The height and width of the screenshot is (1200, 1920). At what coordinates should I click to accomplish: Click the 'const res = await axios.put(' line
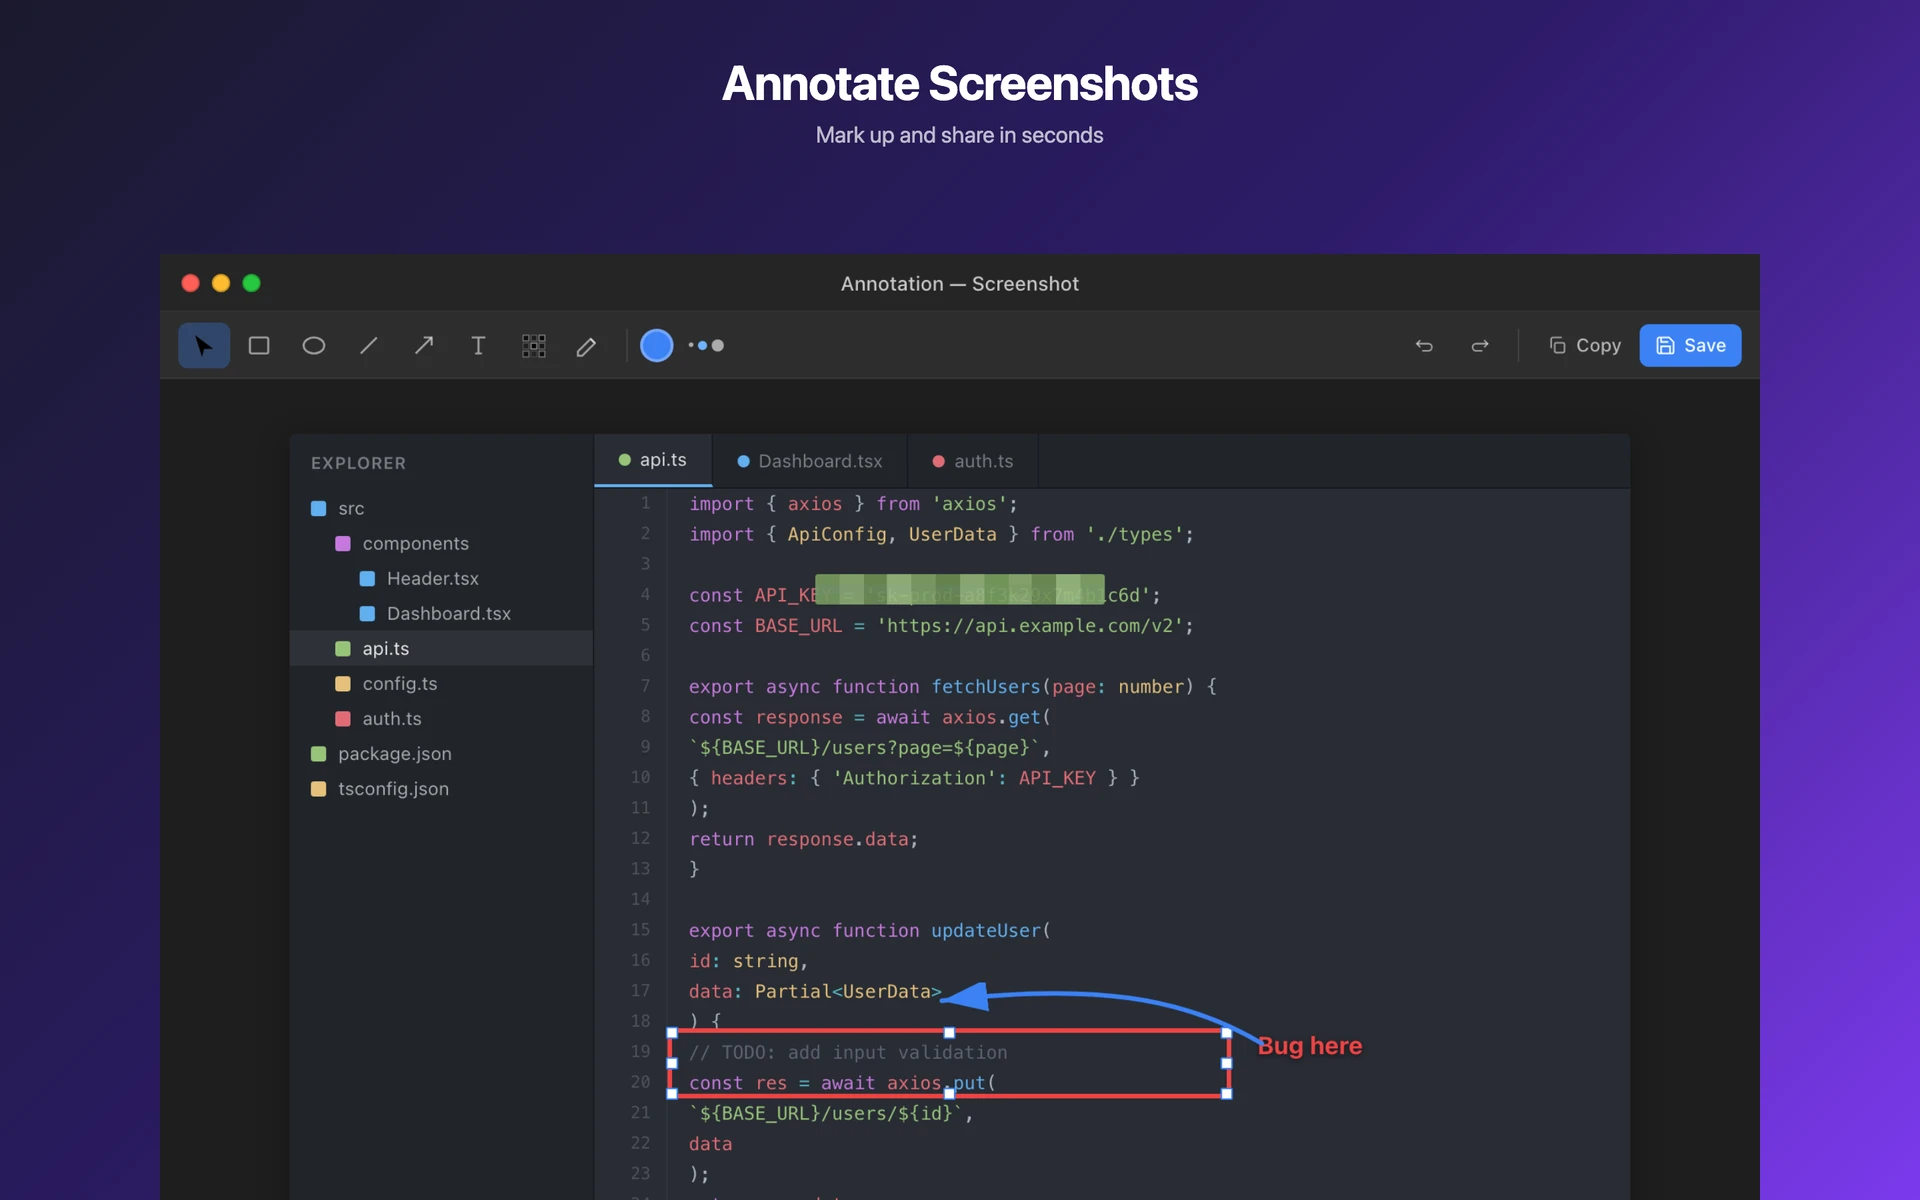point(842,1083)
